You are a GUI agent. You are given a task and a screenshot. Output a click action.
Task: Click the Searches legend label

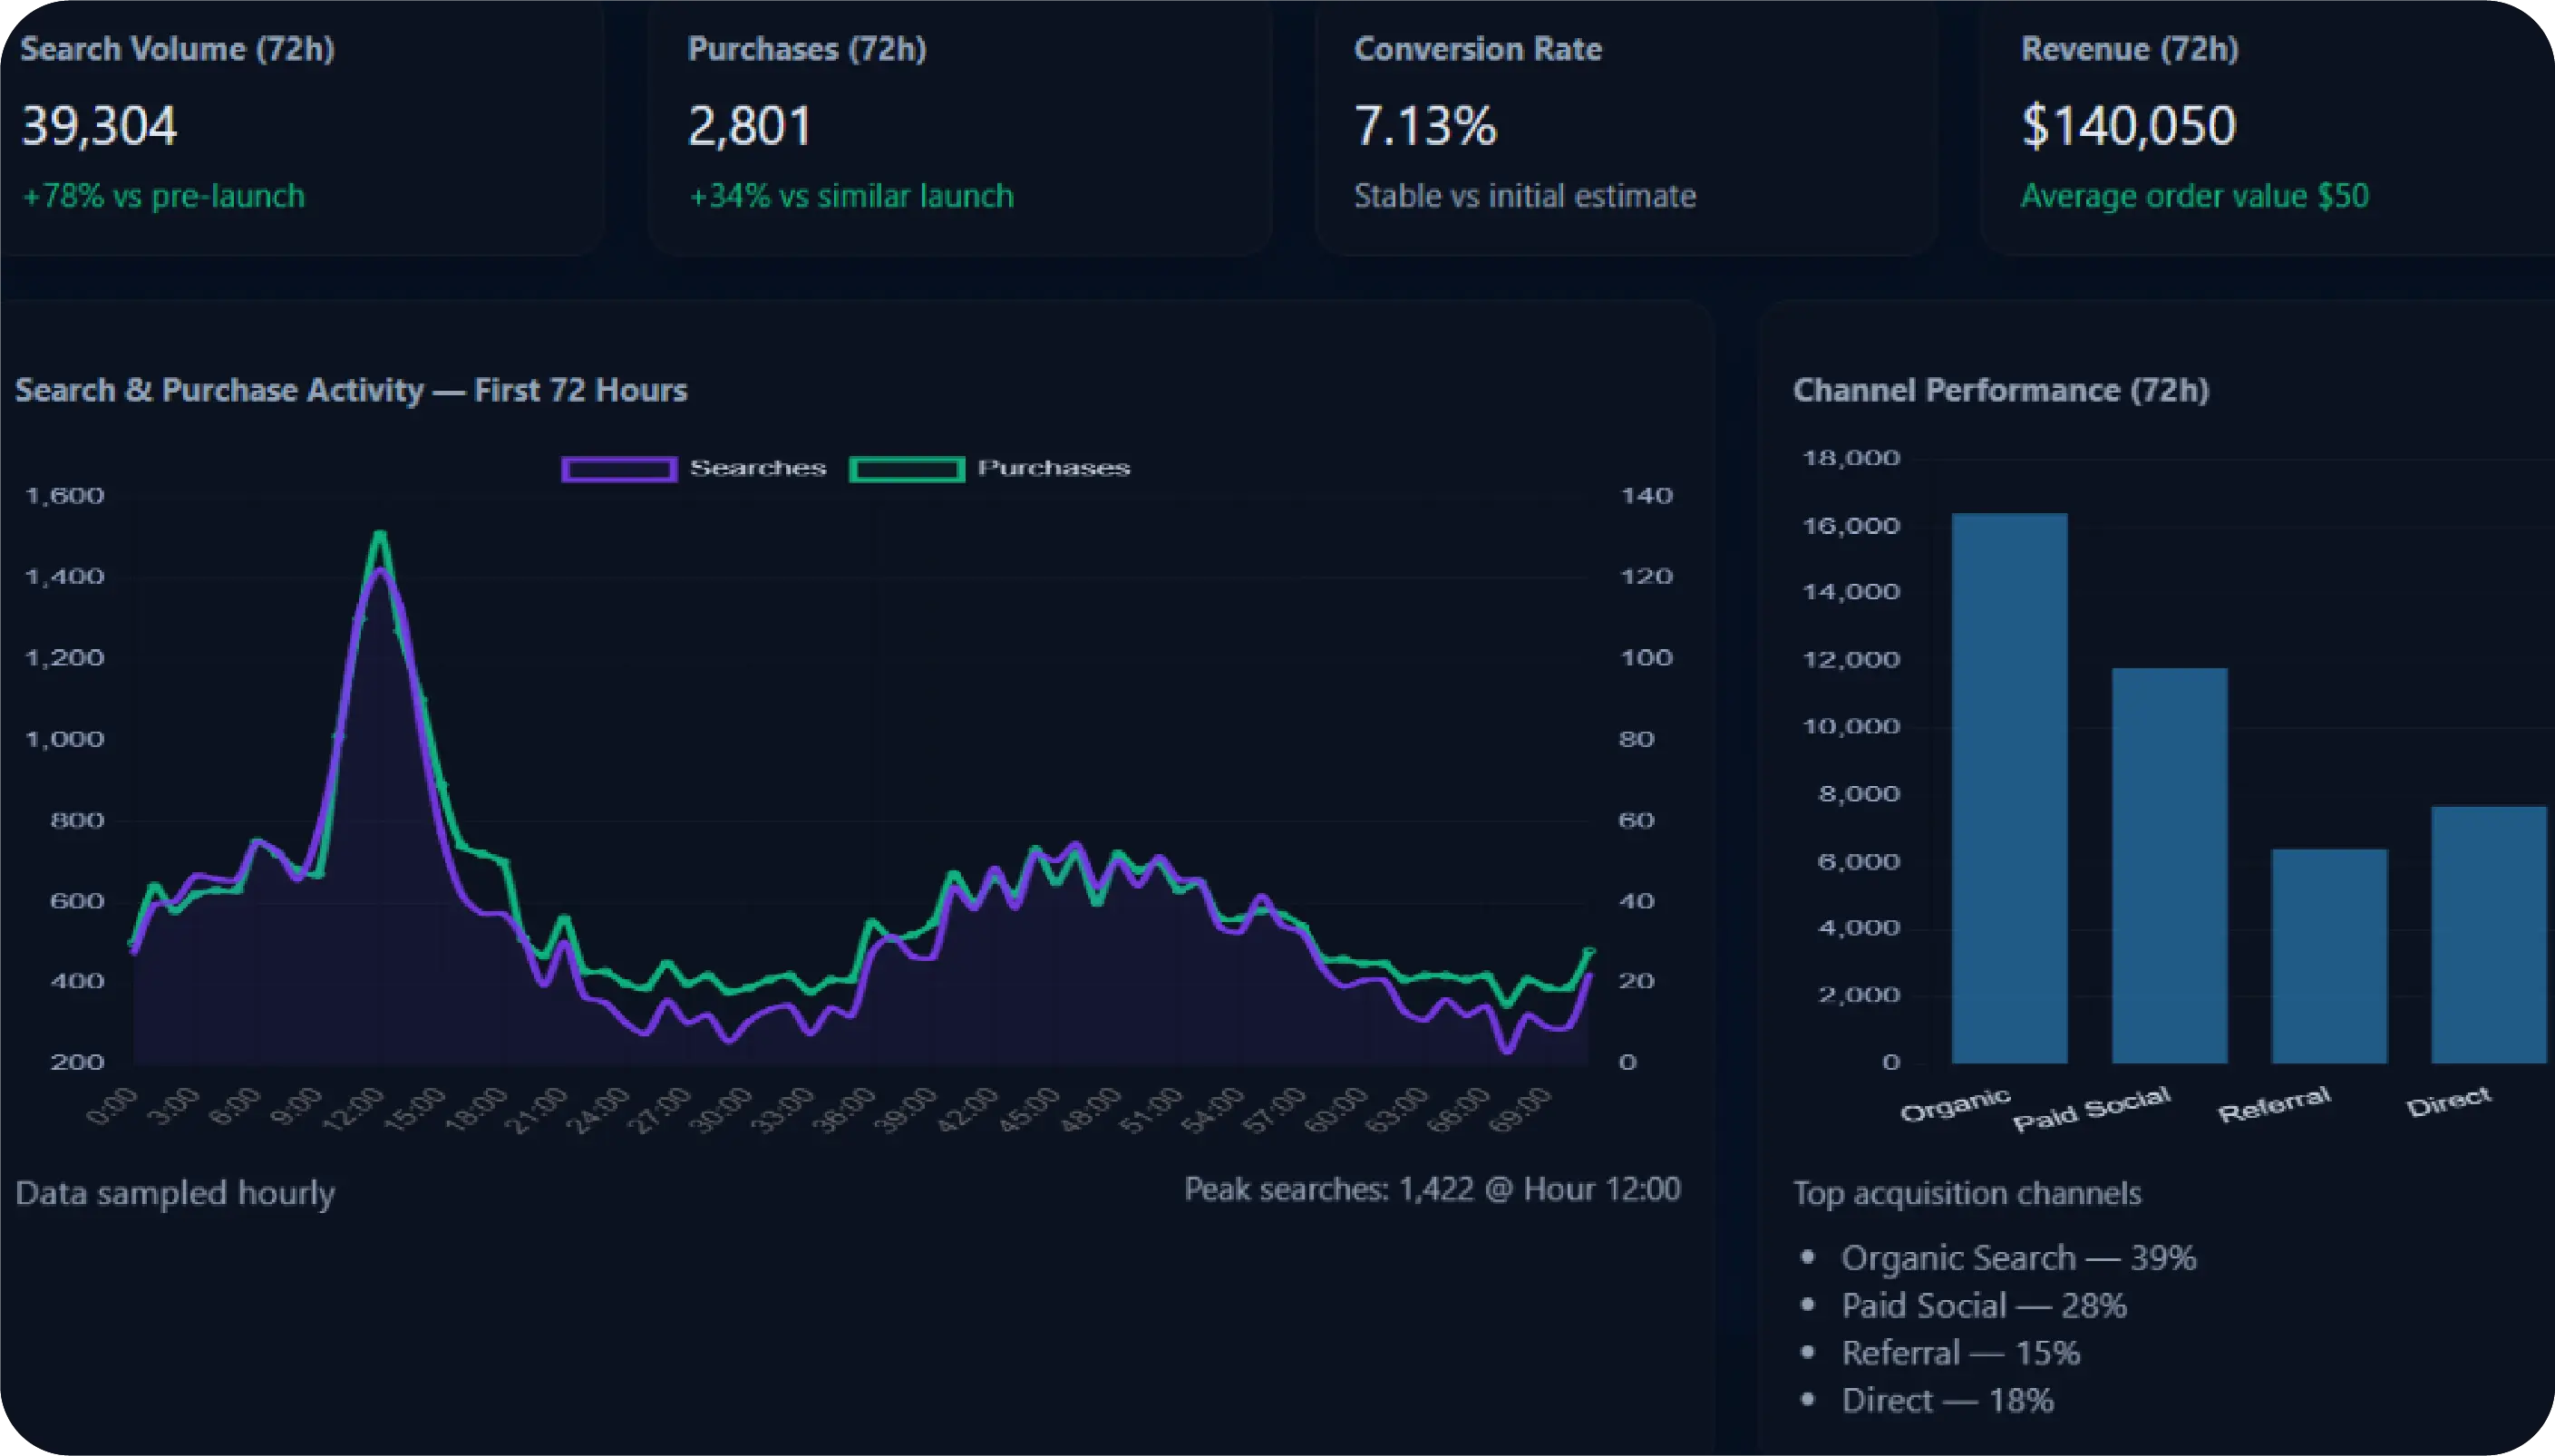758,468
